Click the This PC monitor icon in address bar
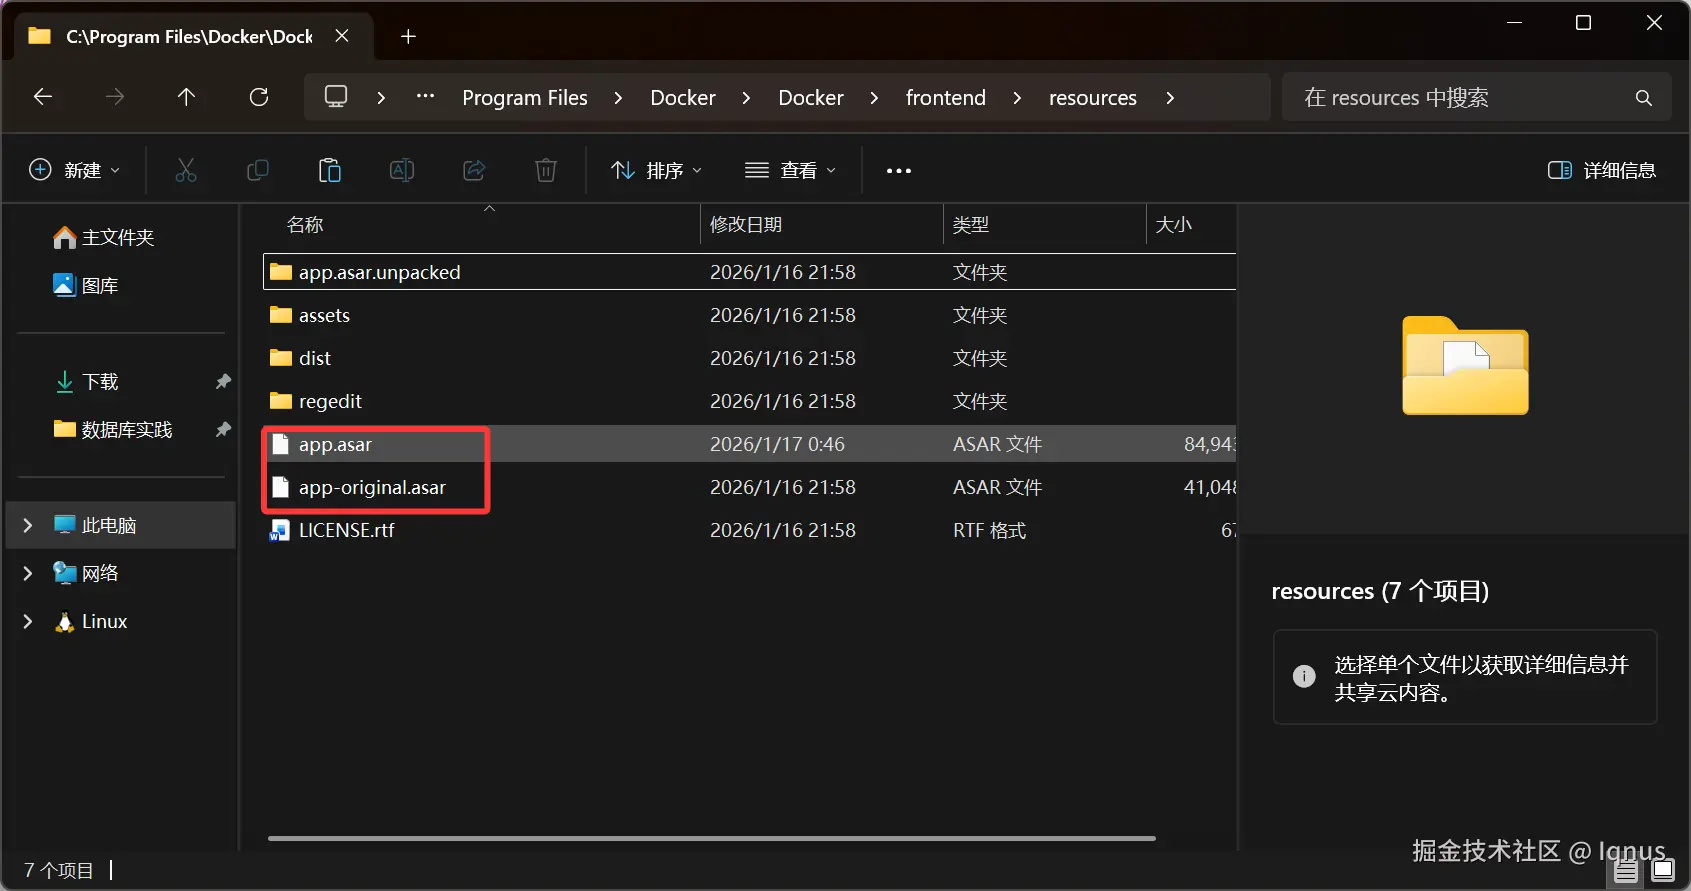The width and height of the screenshot is (1691, 891). pos(336,97)
